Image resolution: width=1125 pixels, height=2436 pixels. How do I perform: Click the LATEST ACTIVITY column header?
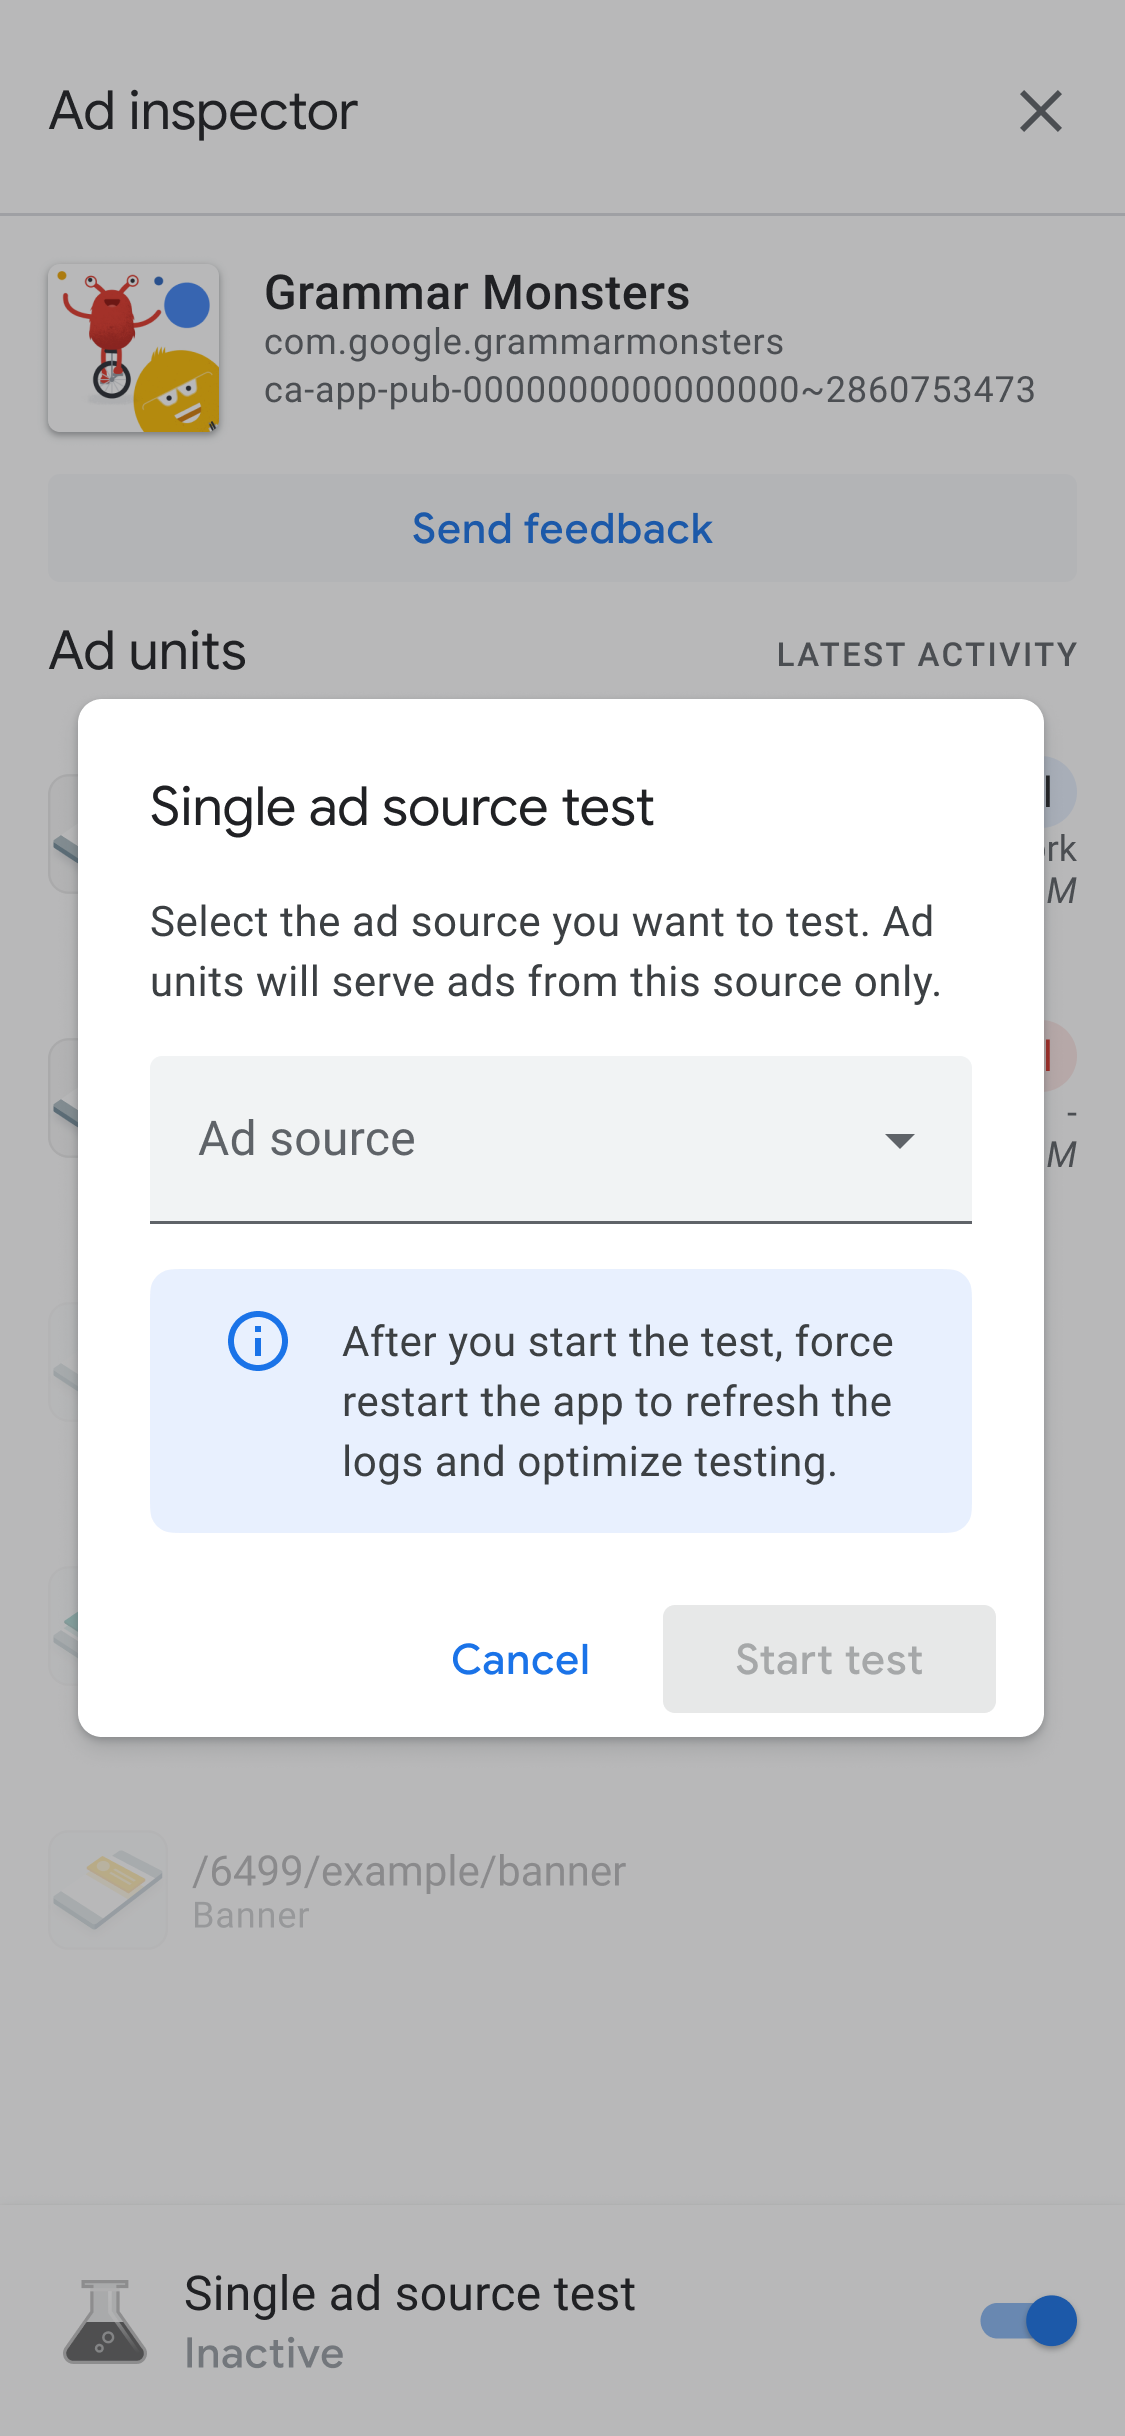tap(926, 655)
